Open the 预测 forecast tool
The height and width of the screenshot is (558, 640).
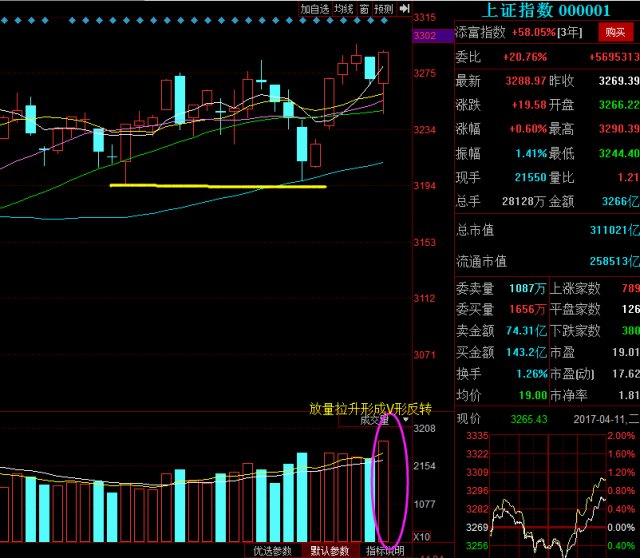[384, 9]
